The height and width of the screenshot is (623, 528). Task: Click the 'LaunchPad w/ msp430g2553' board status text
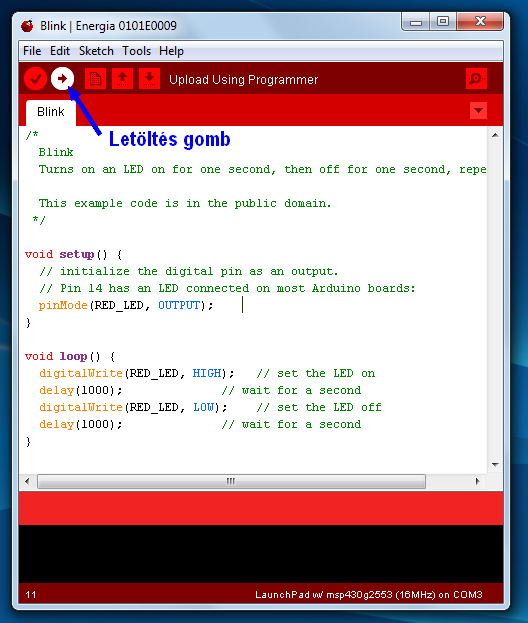pyautogui.click(x=368, y=595)
